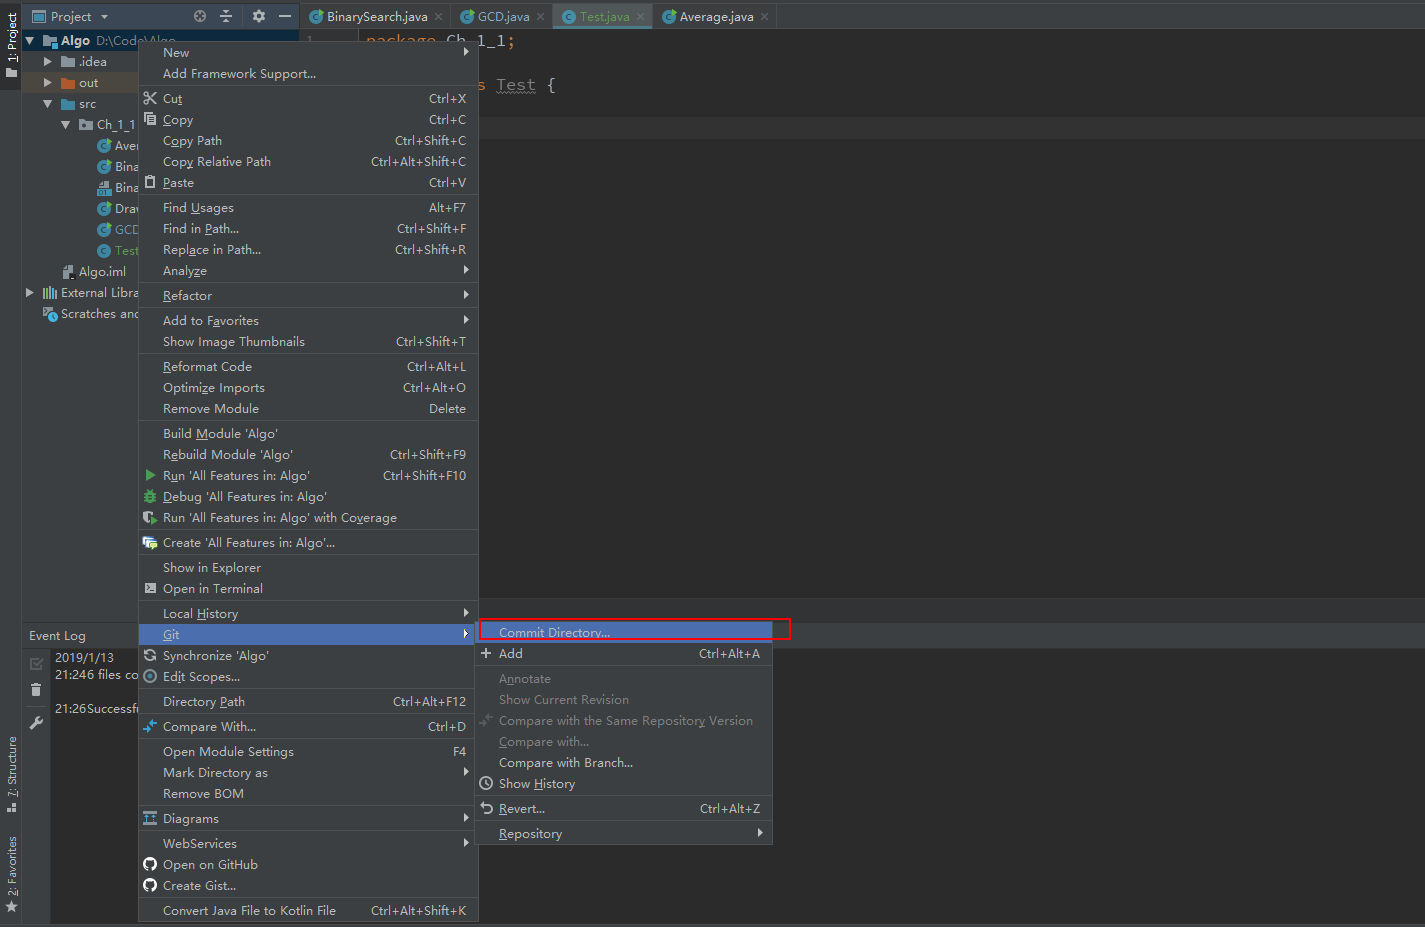Click the scroll-from-source locate icon
The image size is (1425, 927).
[200, 16]
